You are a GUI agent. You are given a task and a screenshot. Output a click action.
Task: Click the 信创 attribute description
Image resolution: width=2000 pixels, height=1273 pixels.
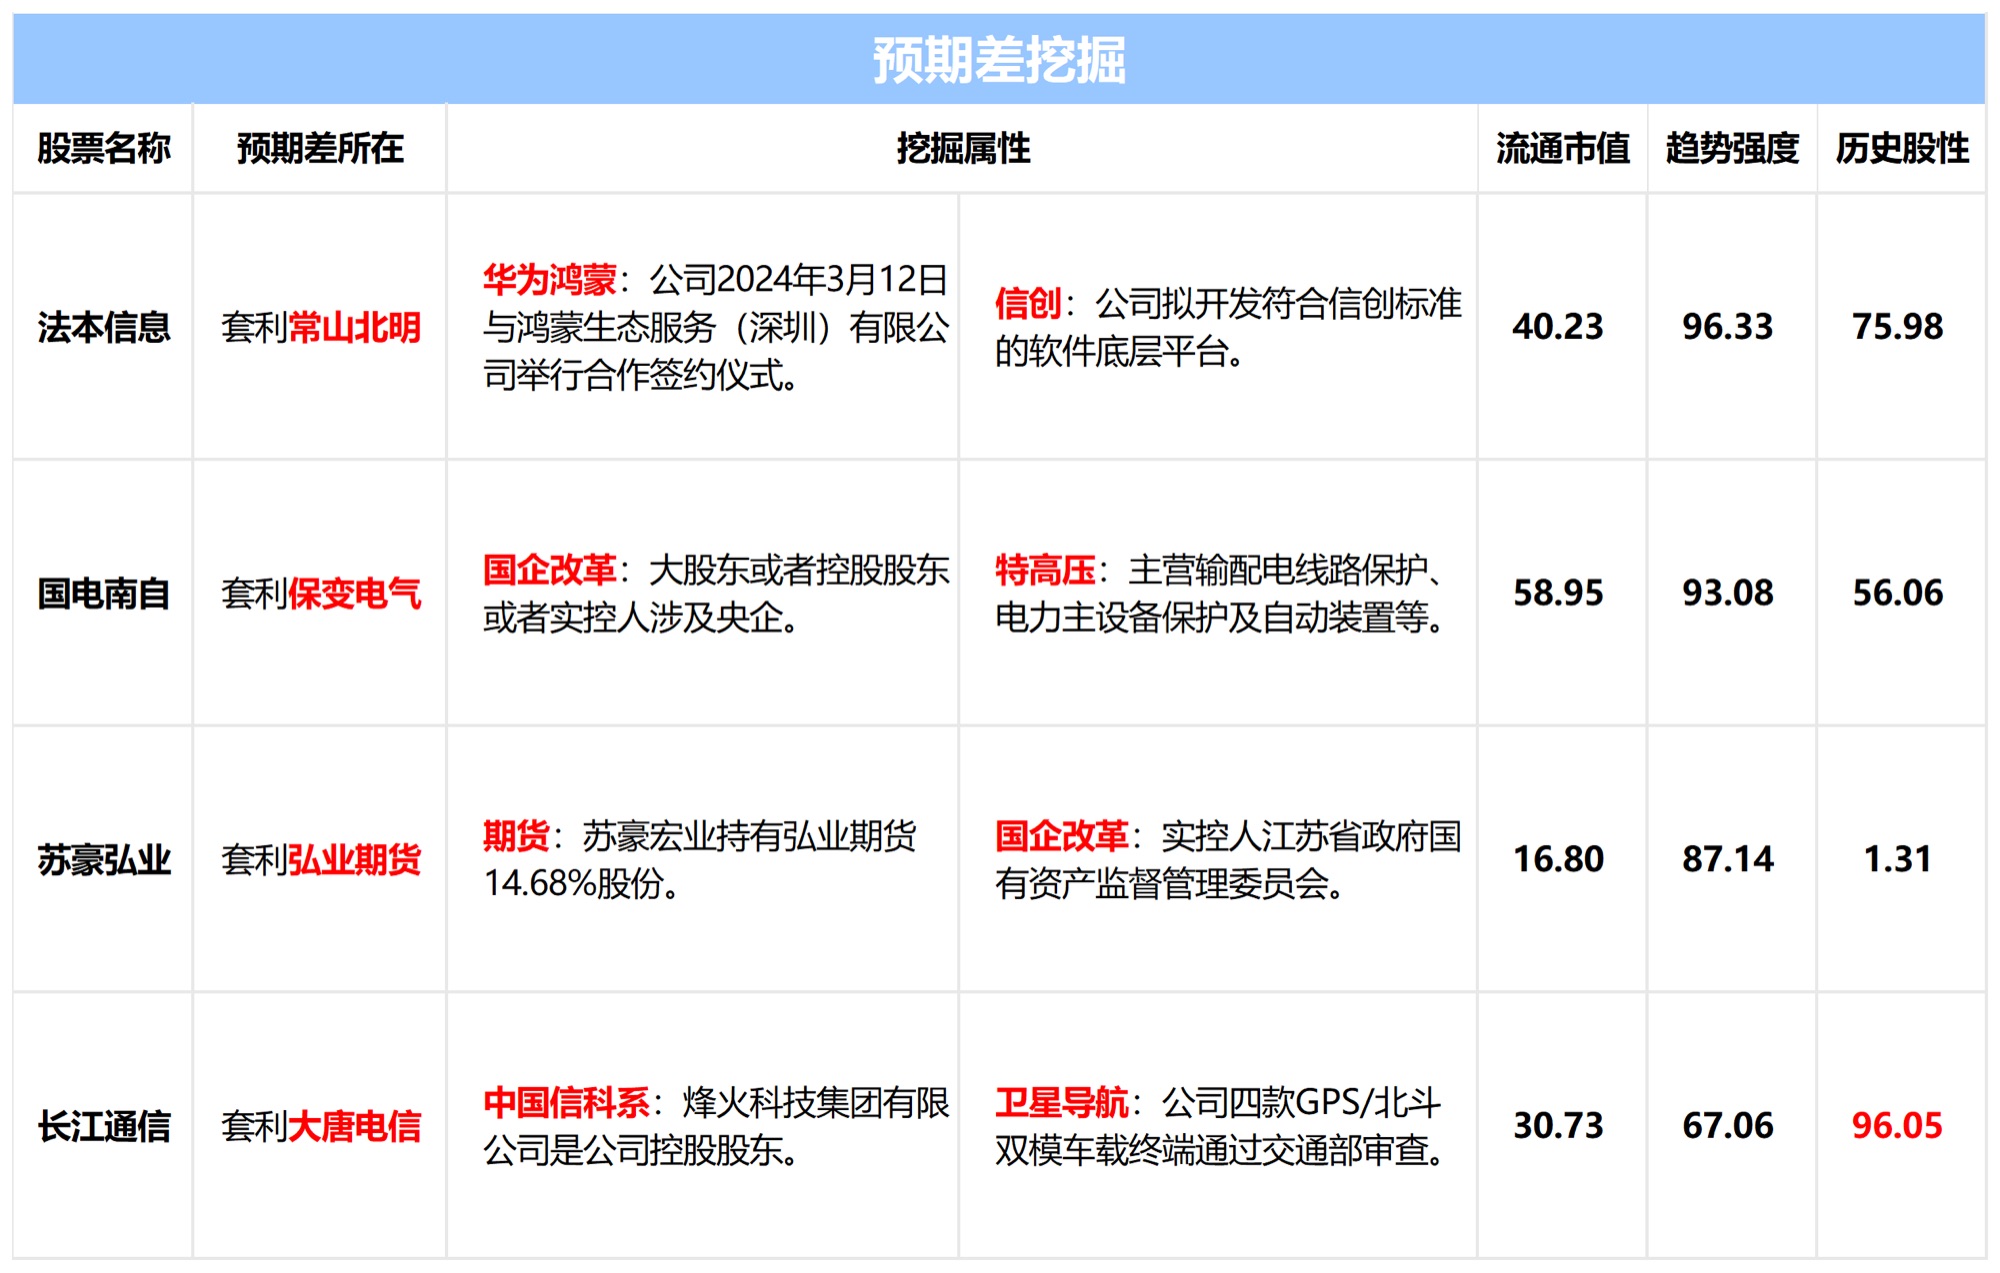click(1228, 327)
